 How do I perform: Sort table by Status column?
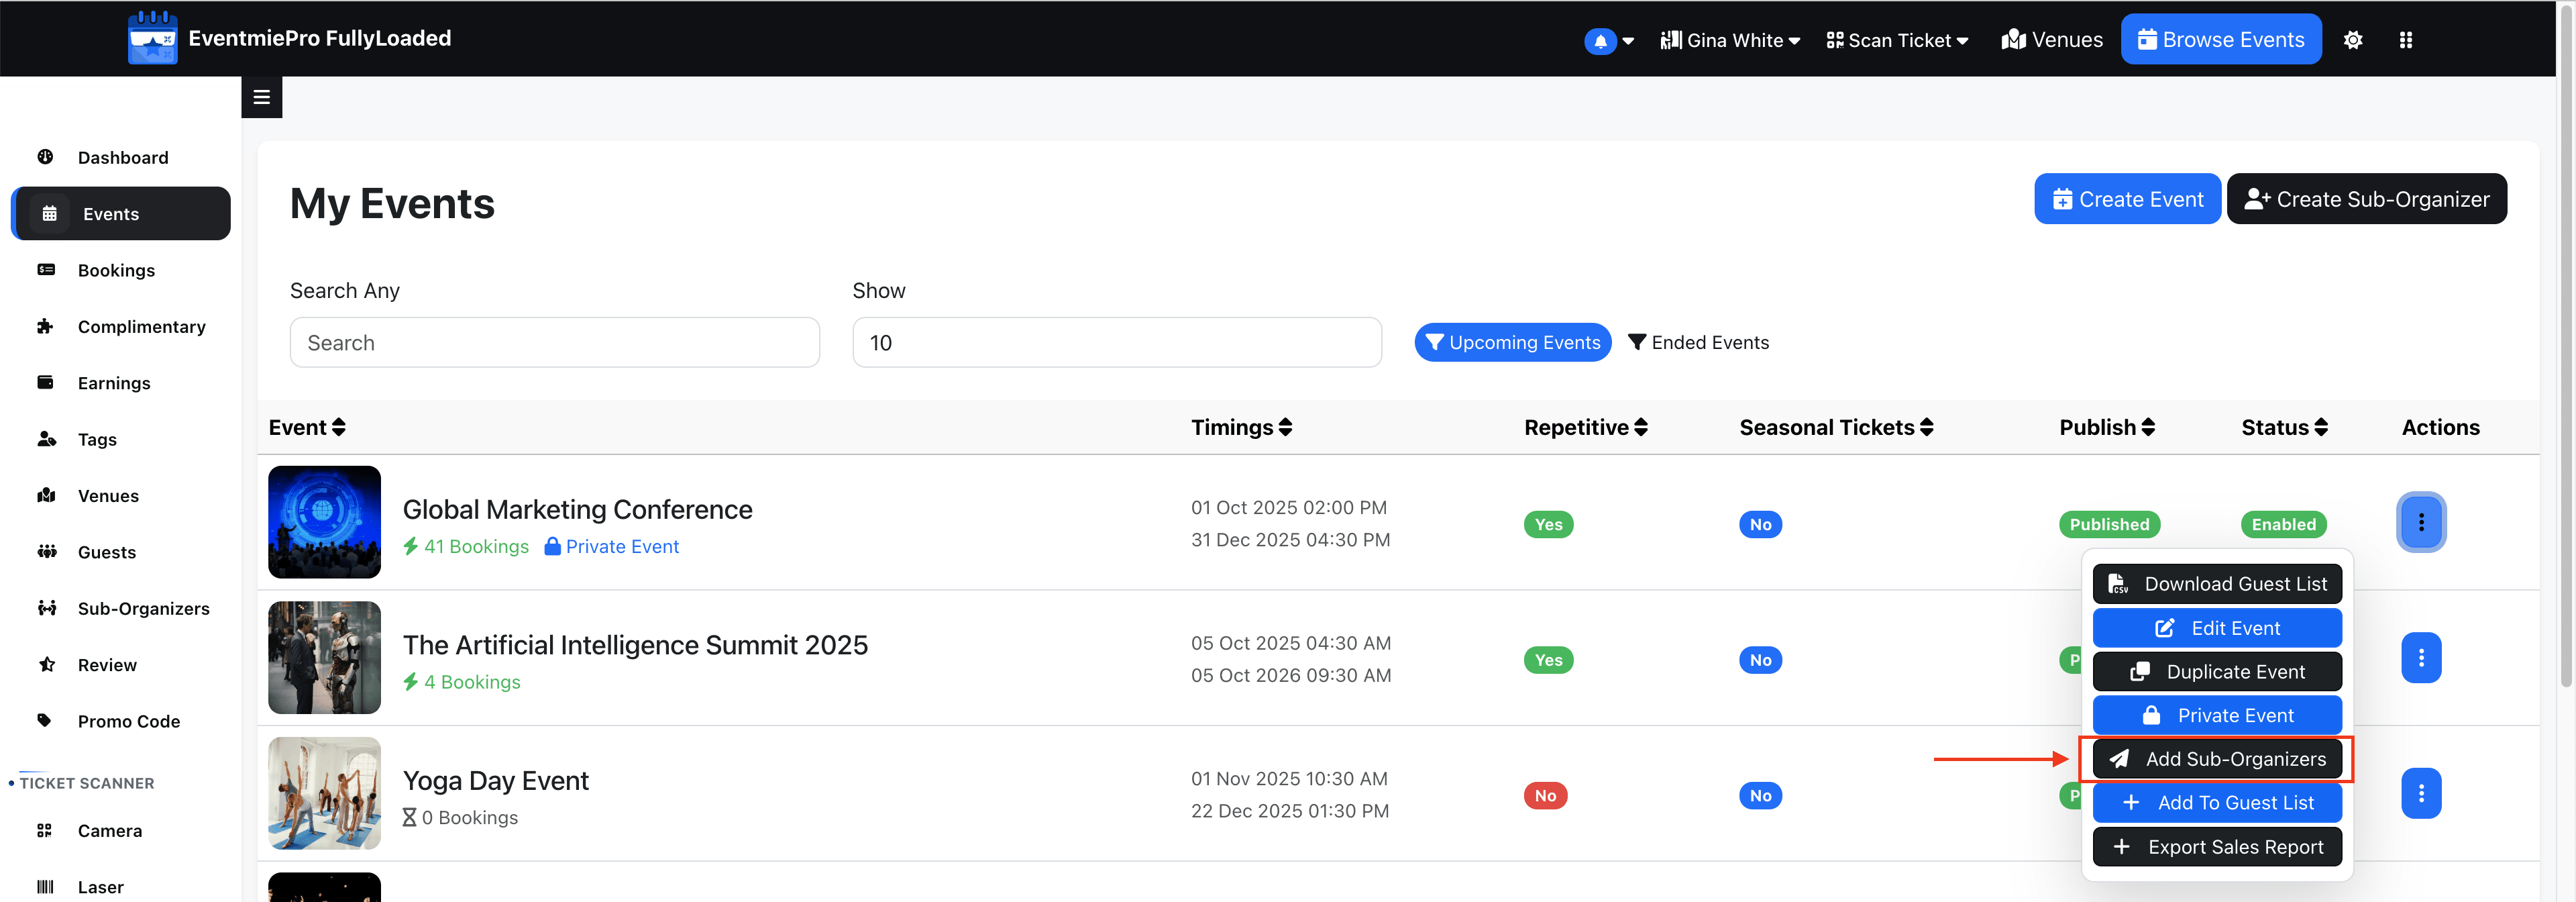point(2284,427)
